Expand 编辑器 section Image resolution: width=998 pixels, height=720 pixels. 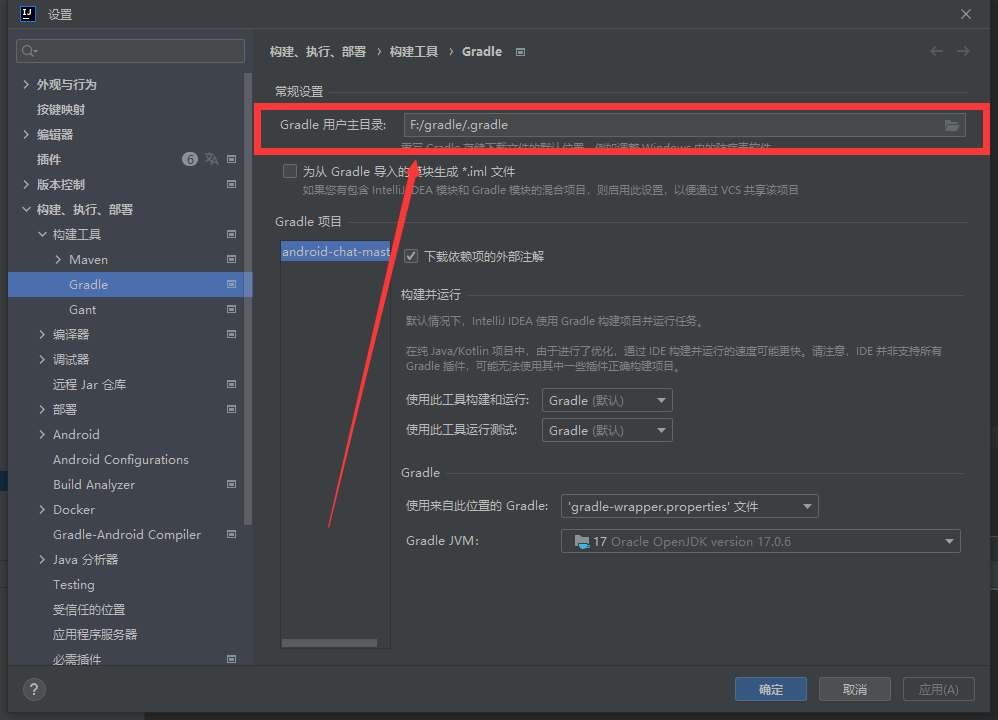coord(26,134)
